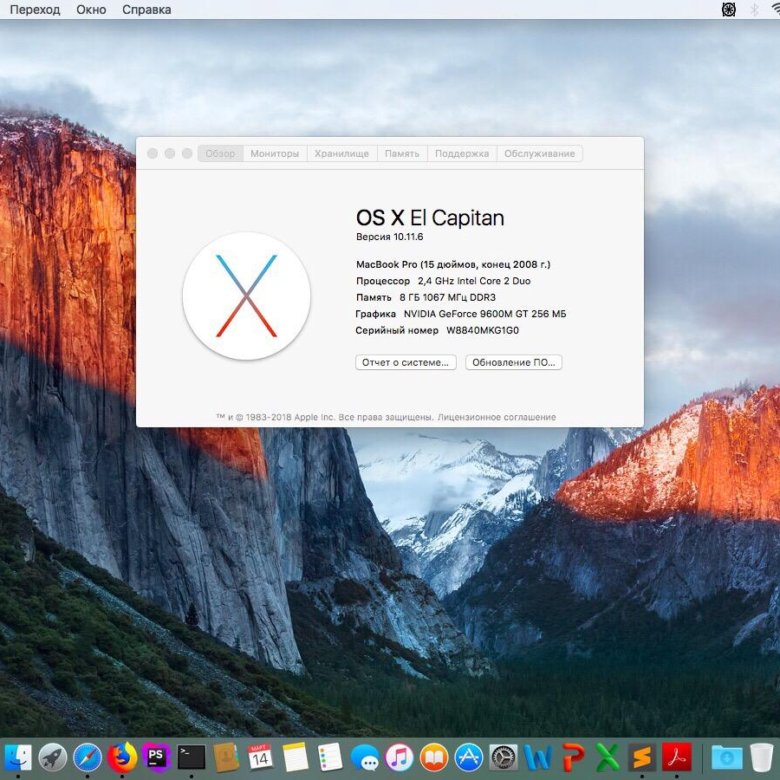Open PhpStorm from the dock
Image resolution: width=780 pixels, height=780 pixels.
(x=156, y=757)
